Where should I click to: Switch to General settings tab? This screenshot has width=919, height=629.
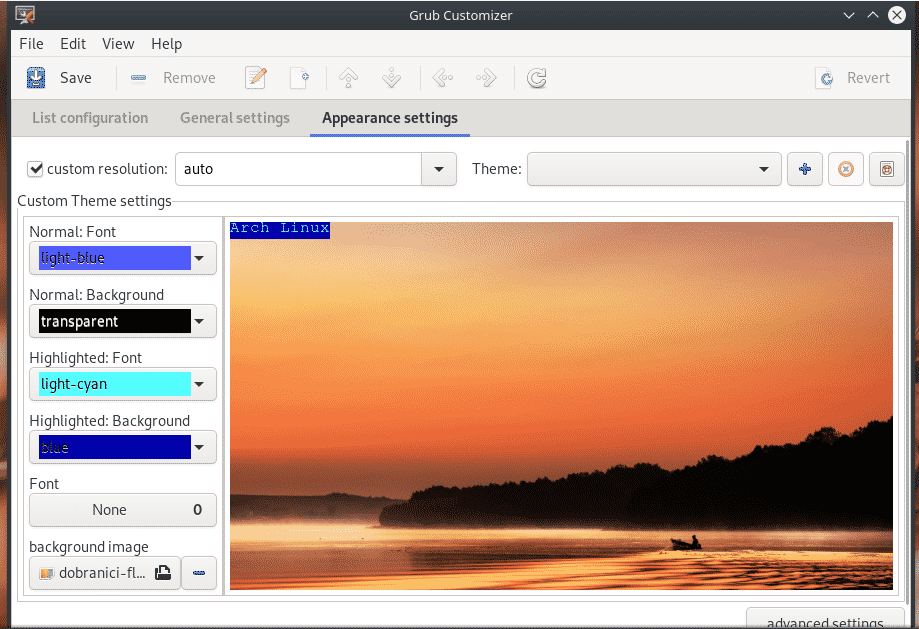(234, 118)
